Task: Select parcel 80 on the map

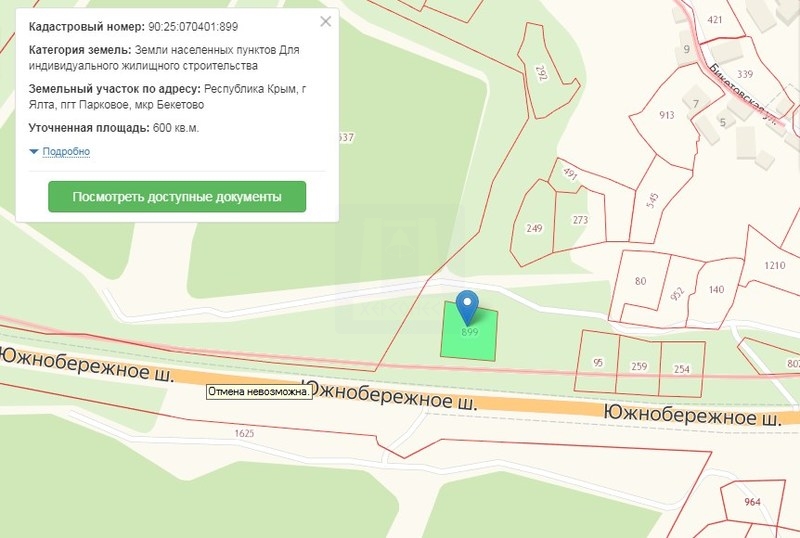Action: coord(640,281)
